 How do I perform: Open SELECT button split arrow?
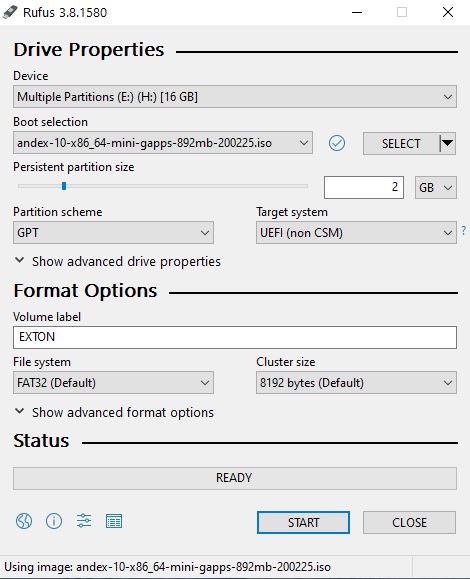click(x=447, y=143)
